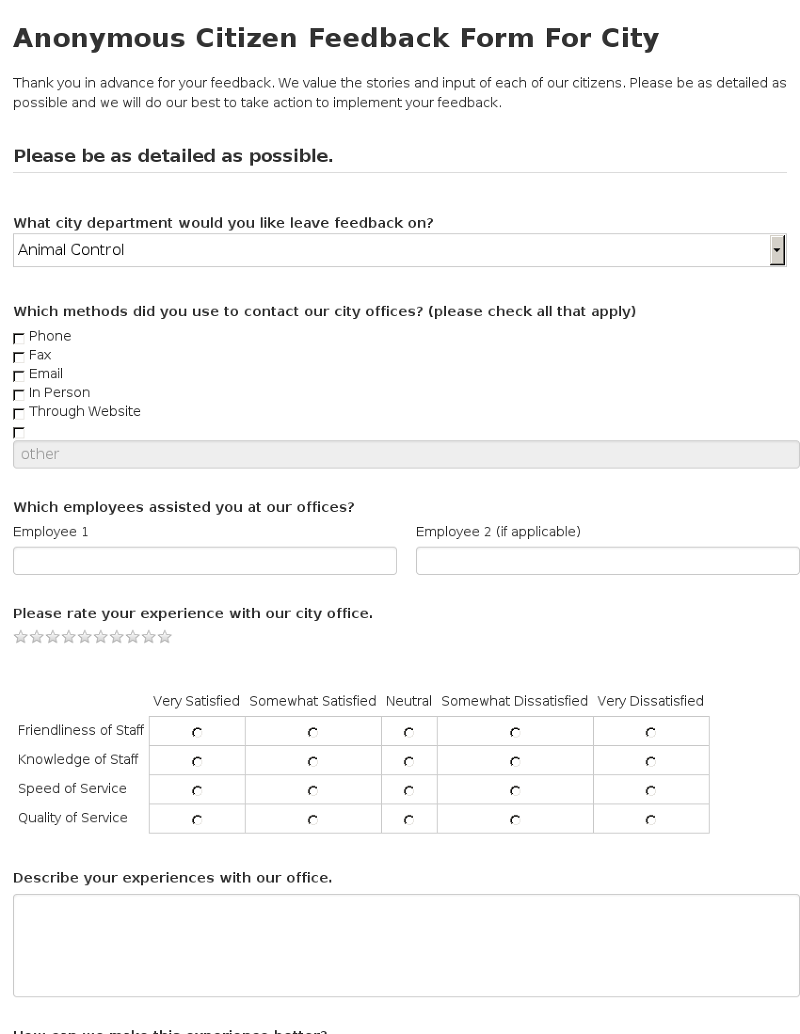This screenshot has width=800, height=1034.
Task: Click the first rating star
Action: [x=20, y=636]
